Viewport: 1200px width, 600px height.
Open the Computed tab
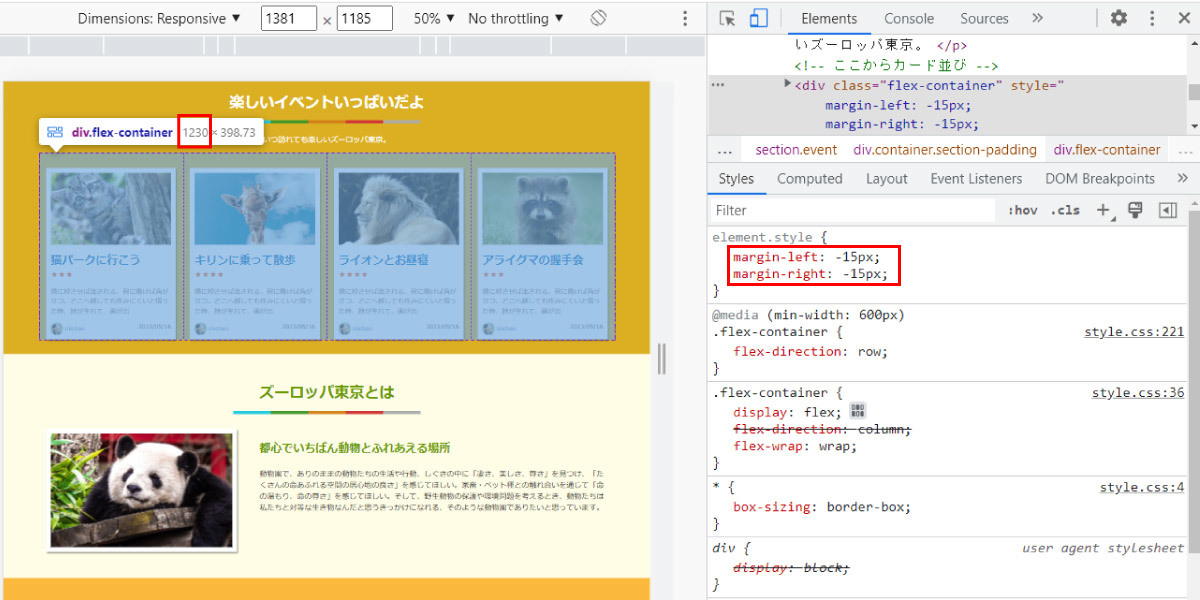(x=810, y=178)
